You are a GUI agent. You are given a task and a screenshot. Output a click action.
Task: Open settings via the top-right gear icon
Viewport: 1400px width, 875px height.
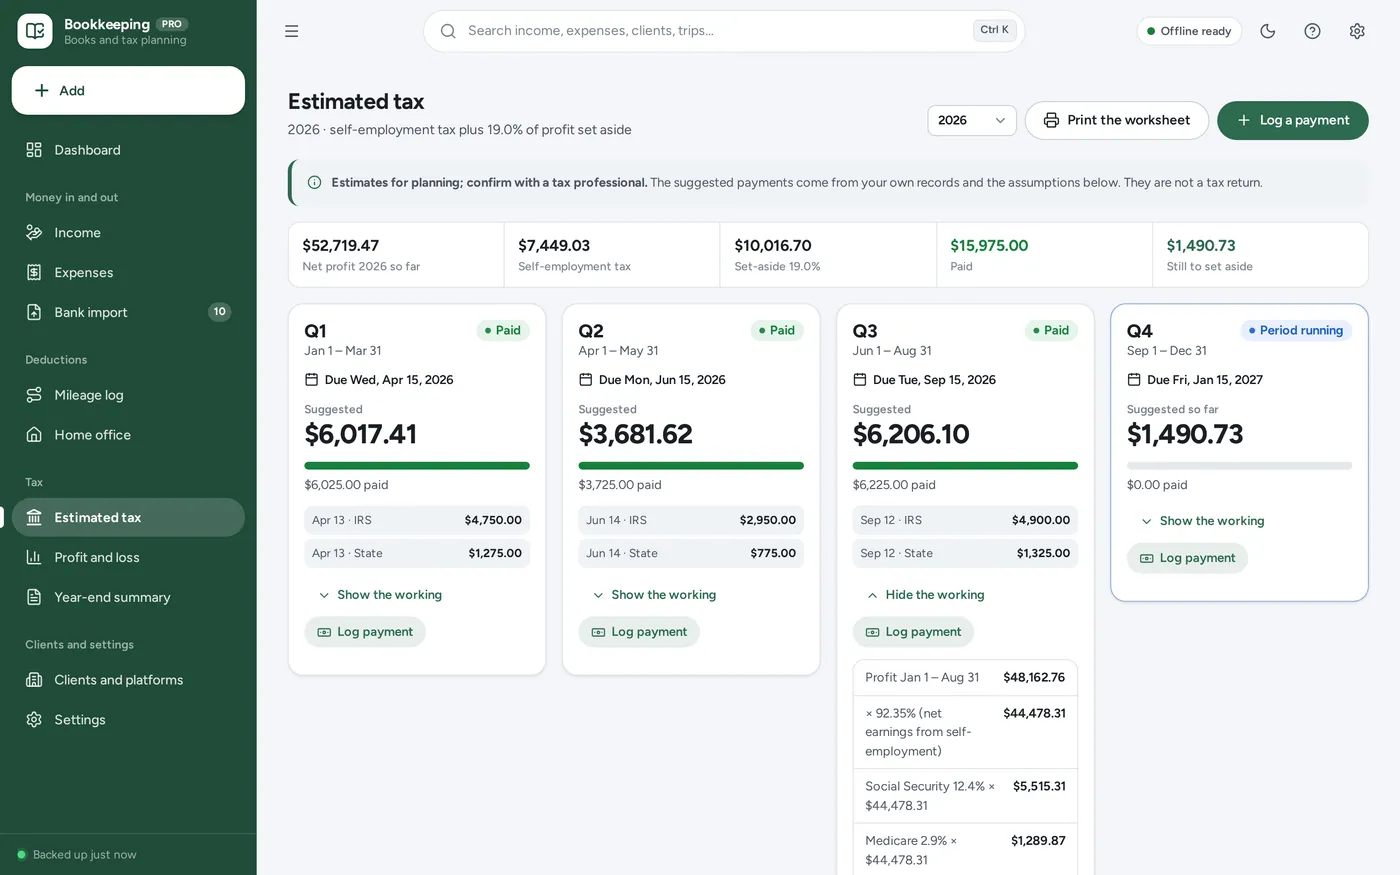click(x=1357, y=31)
